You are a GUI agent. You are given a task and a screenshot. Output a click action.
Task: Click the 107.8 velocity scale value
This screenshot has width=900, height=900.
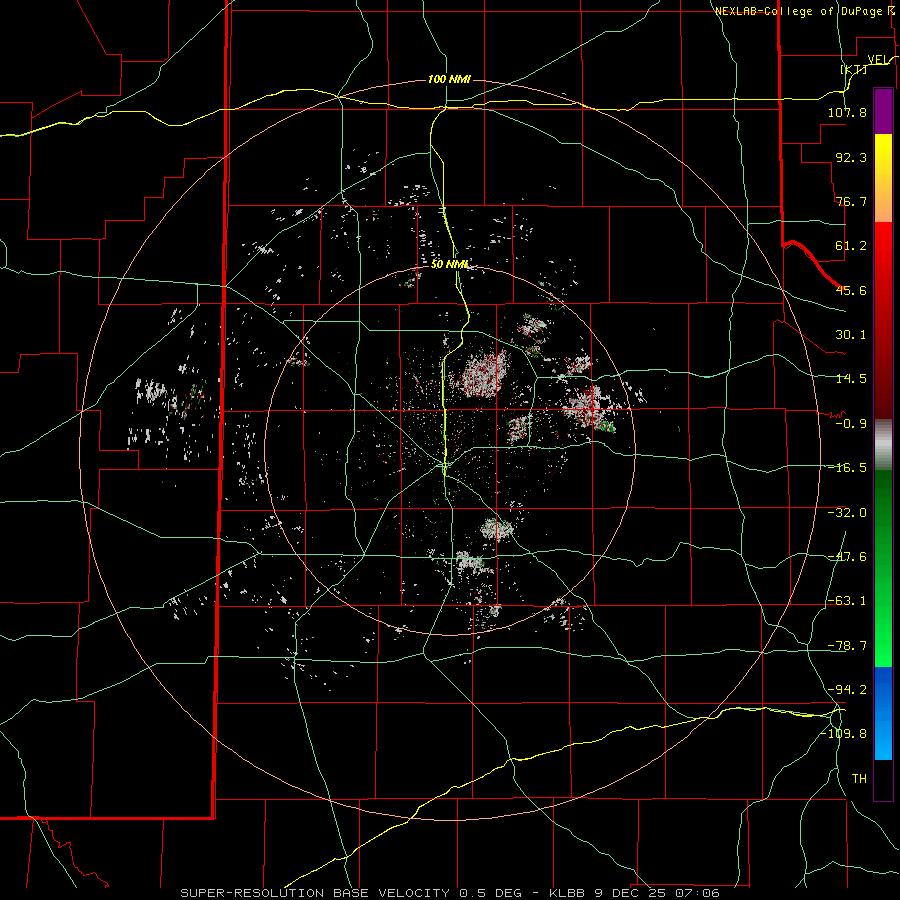coord(847,112)
